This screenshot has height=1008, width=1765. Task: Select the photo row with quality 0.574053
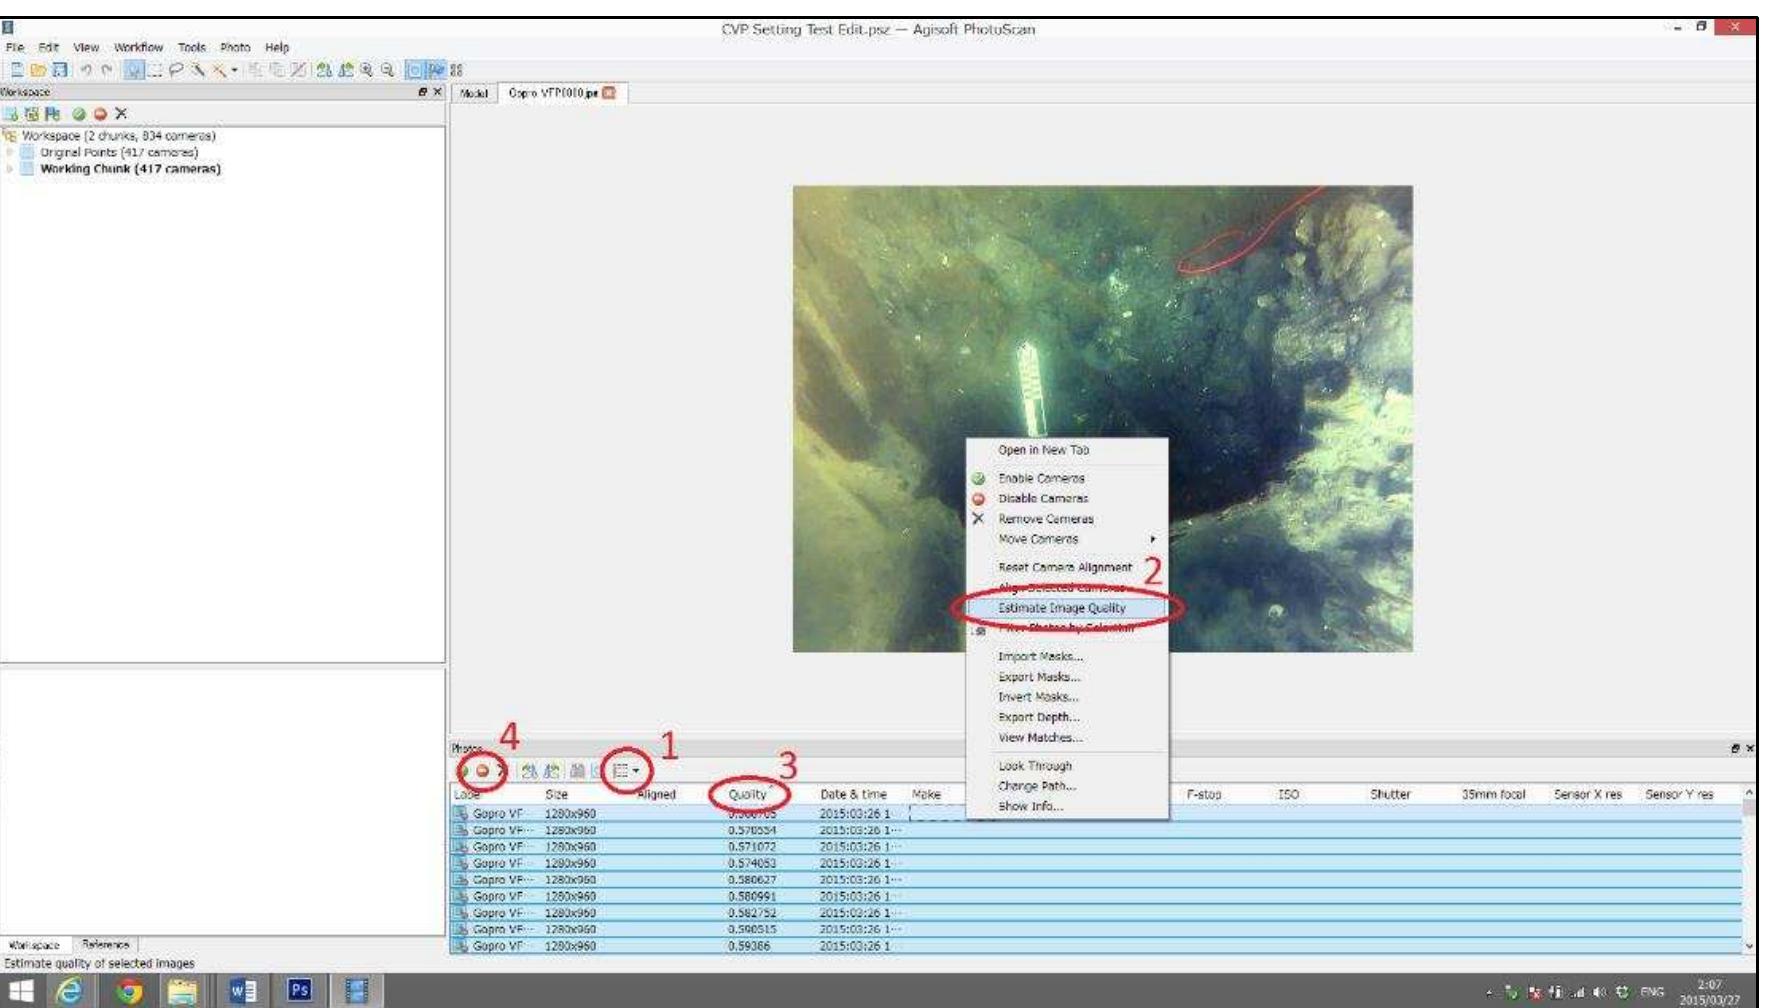pyautogui.click(x=752, y=863)
